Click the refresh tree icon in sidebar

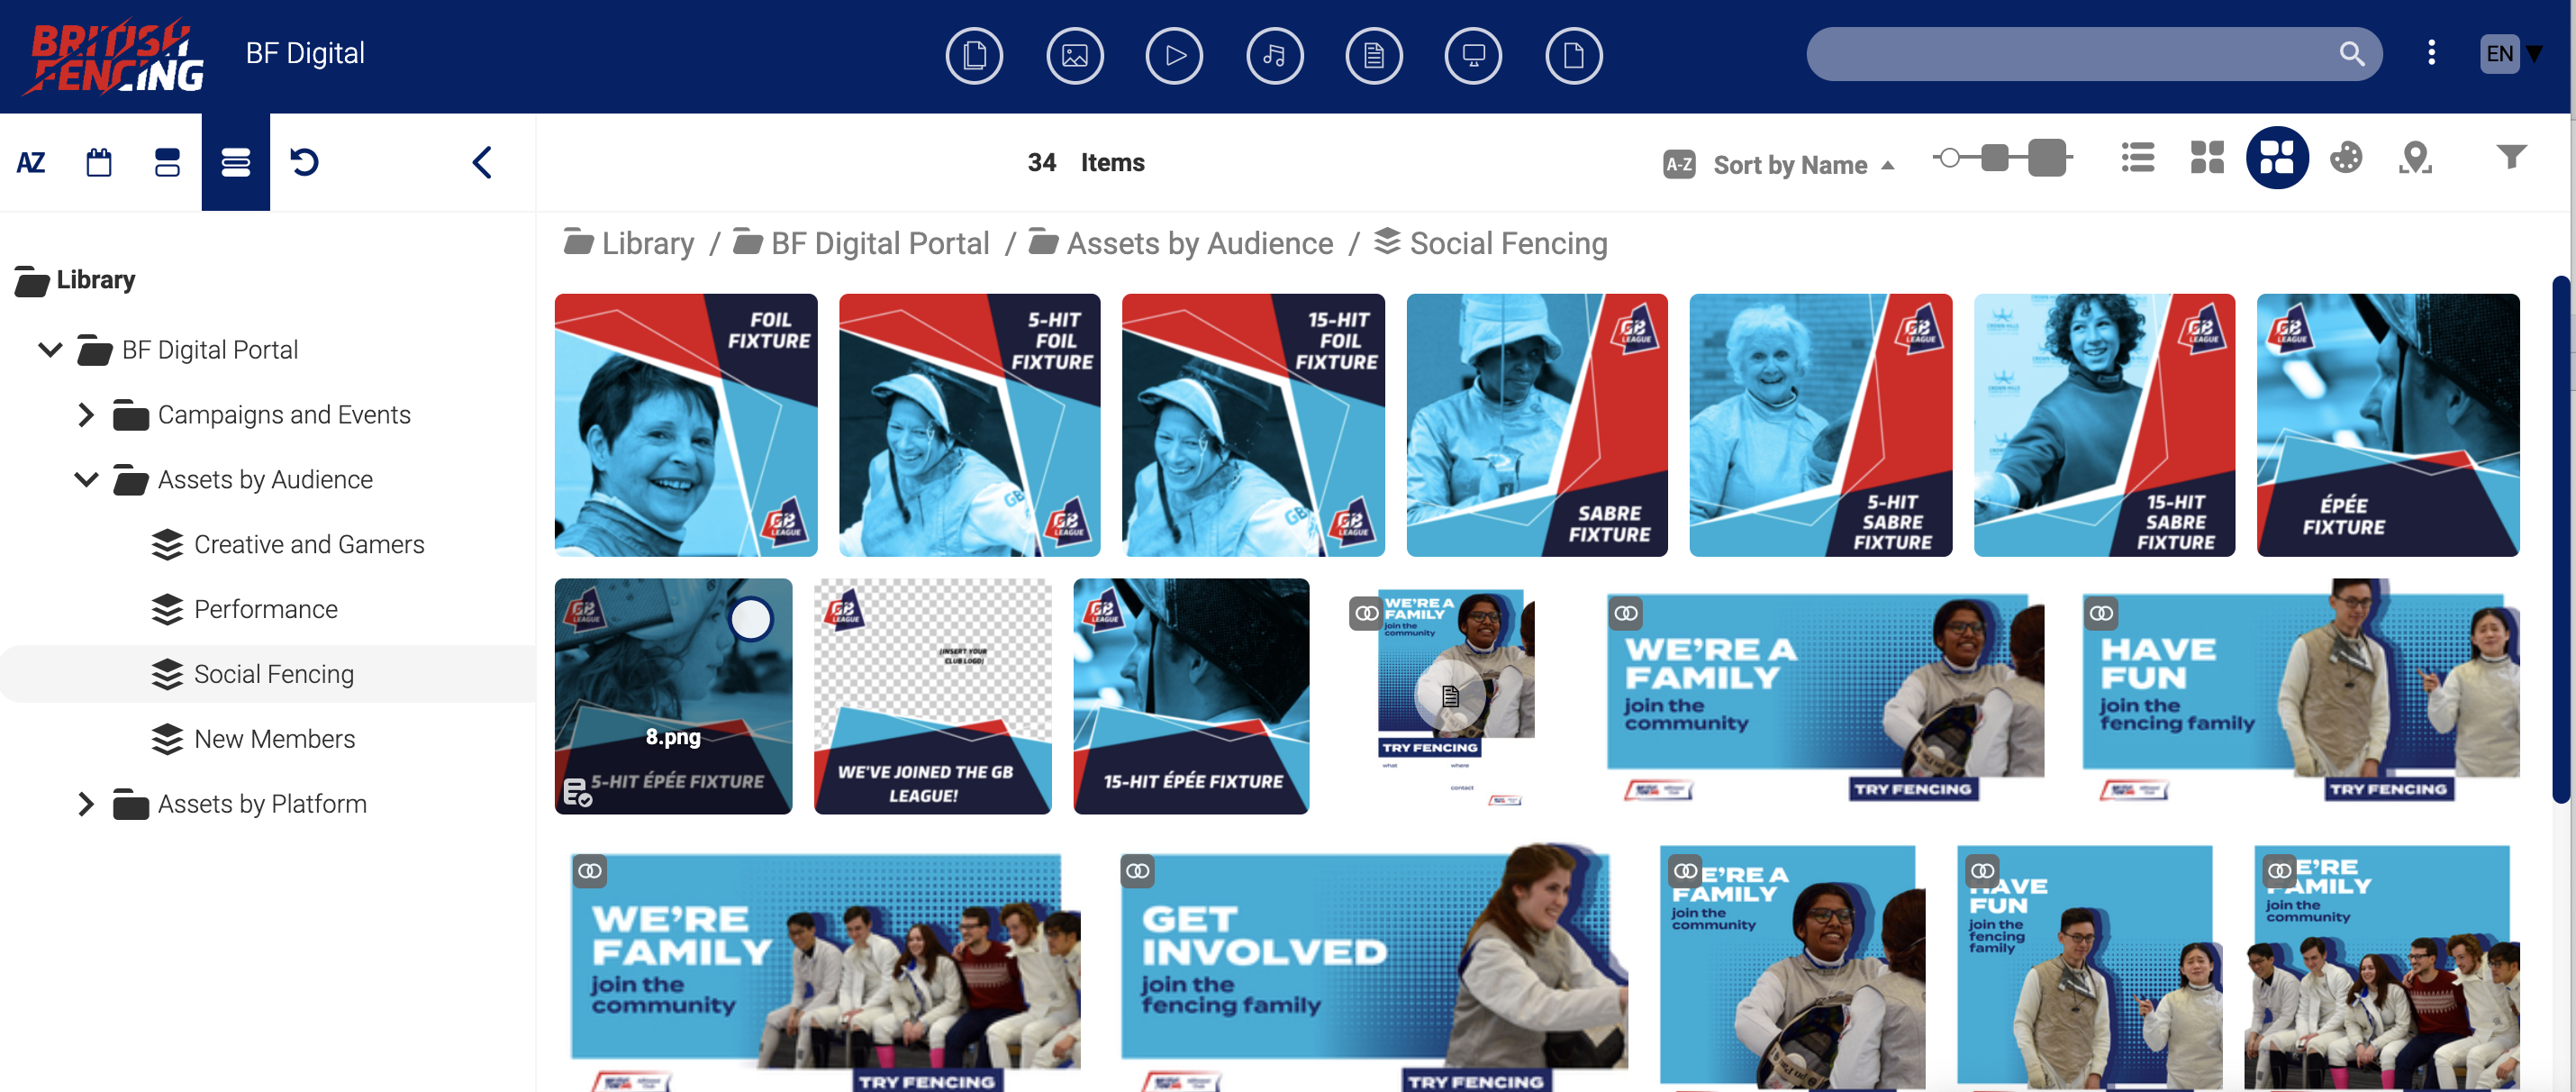304,162
